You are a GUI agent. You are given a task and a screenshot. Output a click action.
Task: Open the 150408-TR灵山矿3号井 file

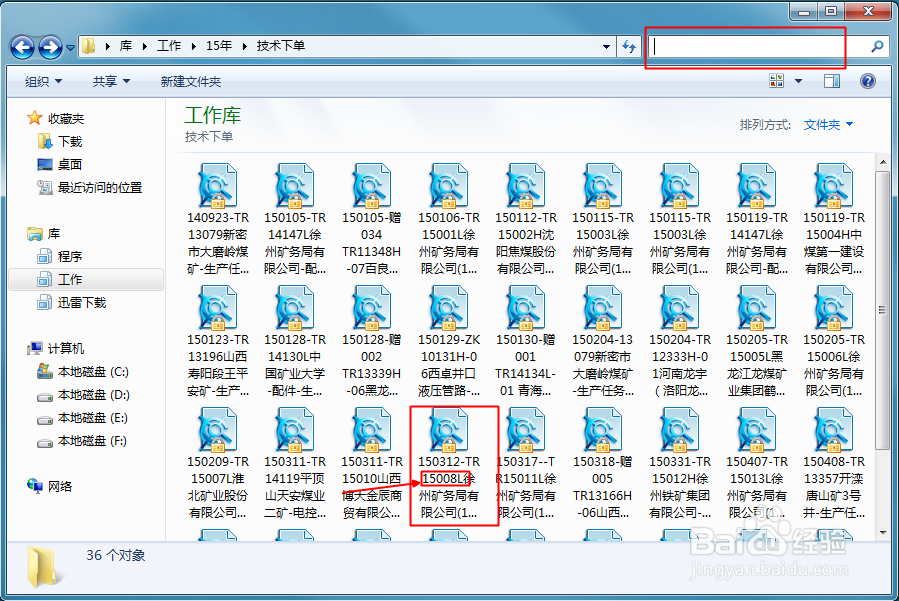coord(833,434)
